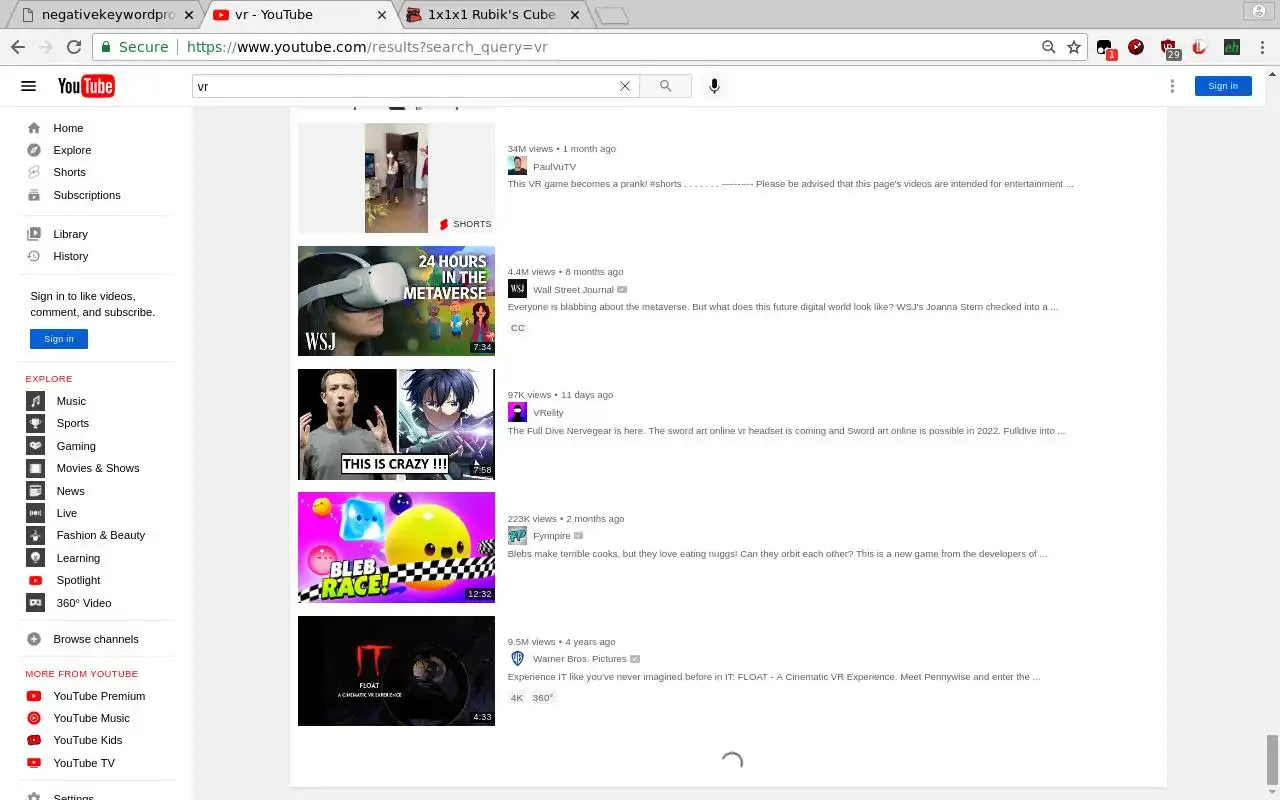Open the THIS IS CRAZY video thumbnail

pyautogui.click(x=396, y=424)
